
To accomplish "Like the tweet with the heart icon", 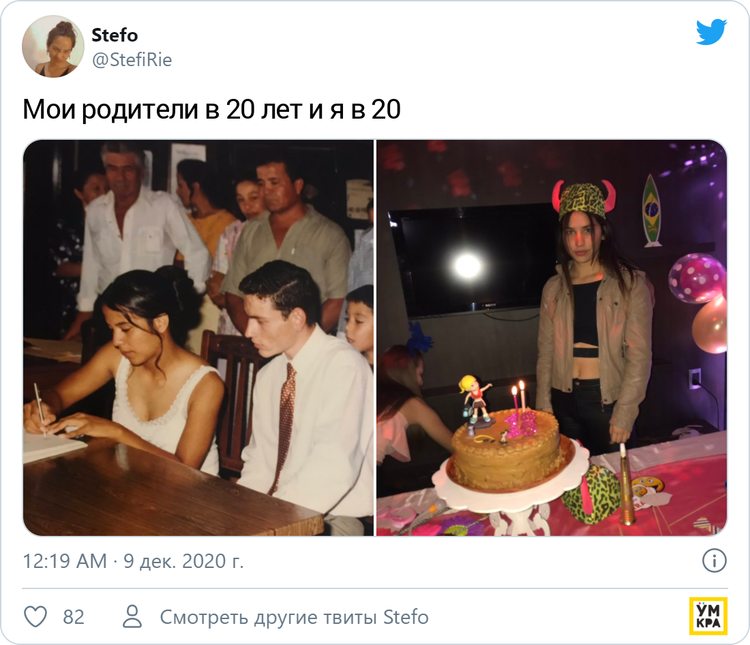I will pos(36,617).
